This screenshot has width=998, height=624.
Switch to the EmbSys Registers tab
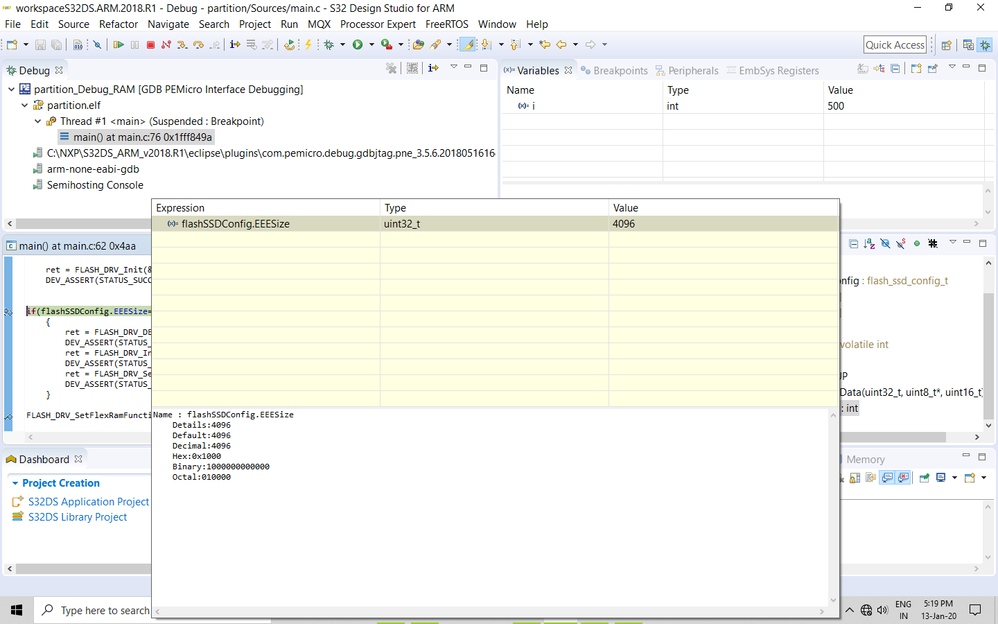point(773,71)
